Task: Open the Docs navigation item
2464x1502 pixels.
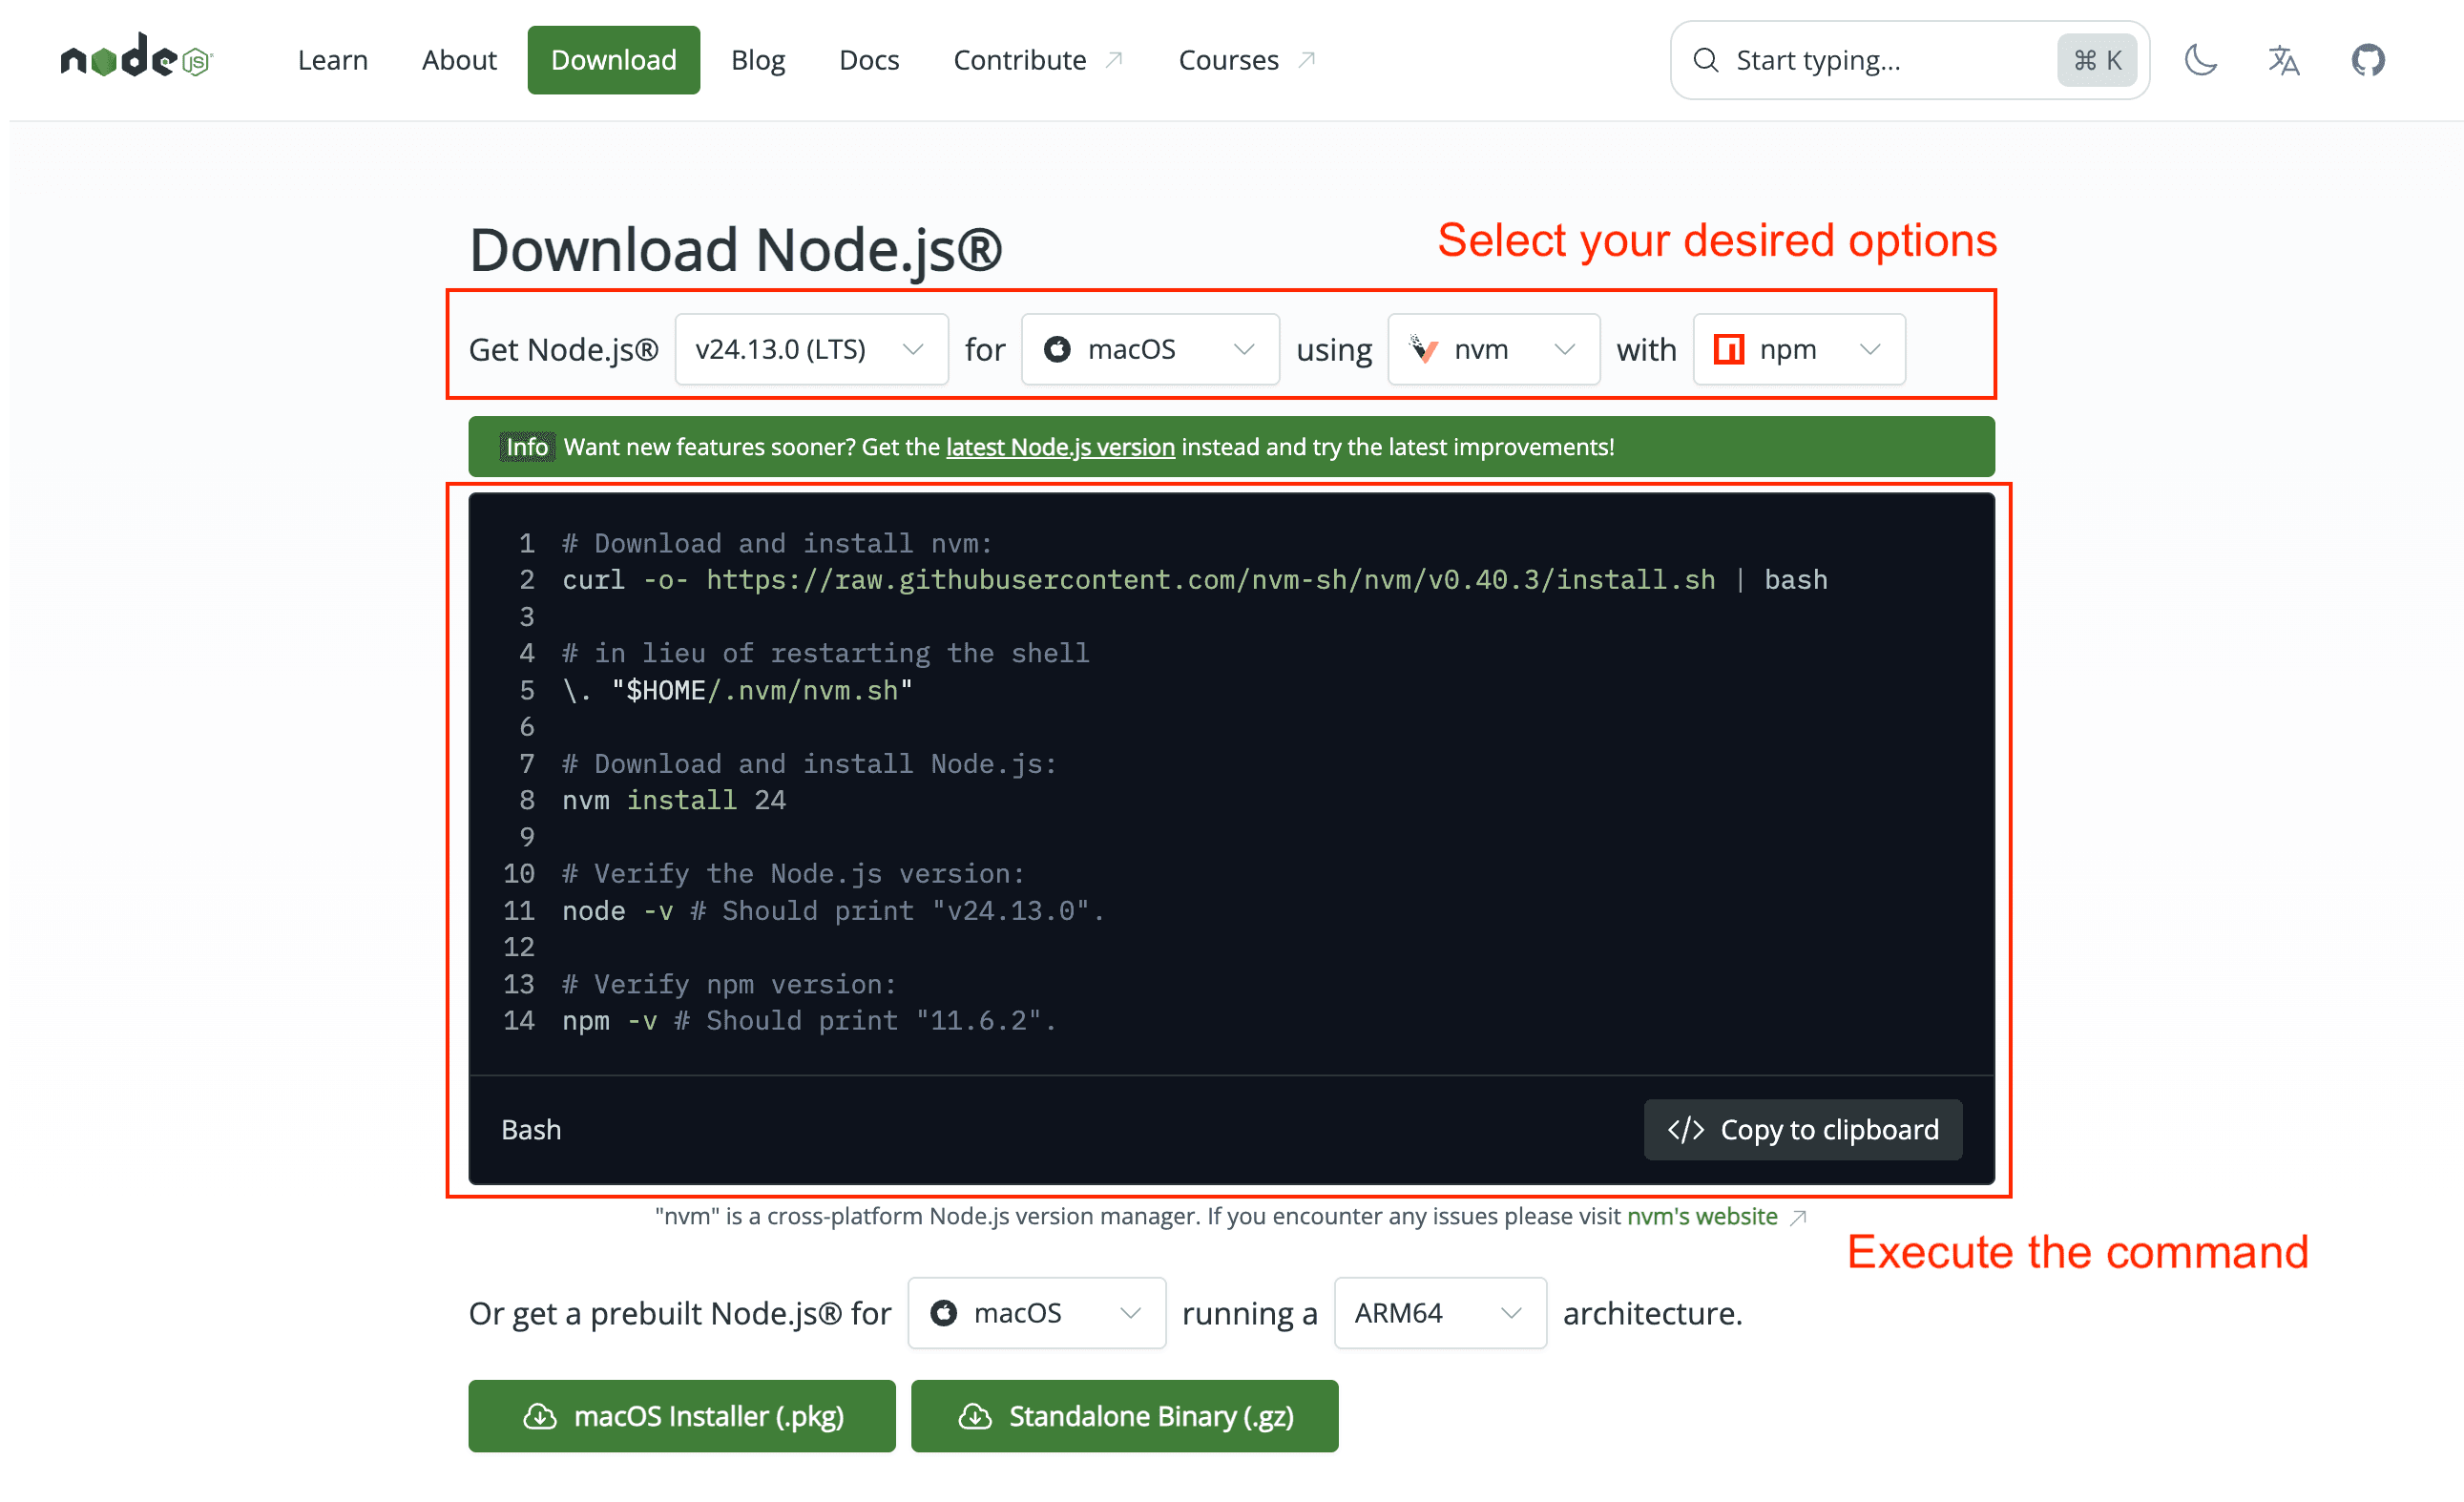Action: [868, 60]
